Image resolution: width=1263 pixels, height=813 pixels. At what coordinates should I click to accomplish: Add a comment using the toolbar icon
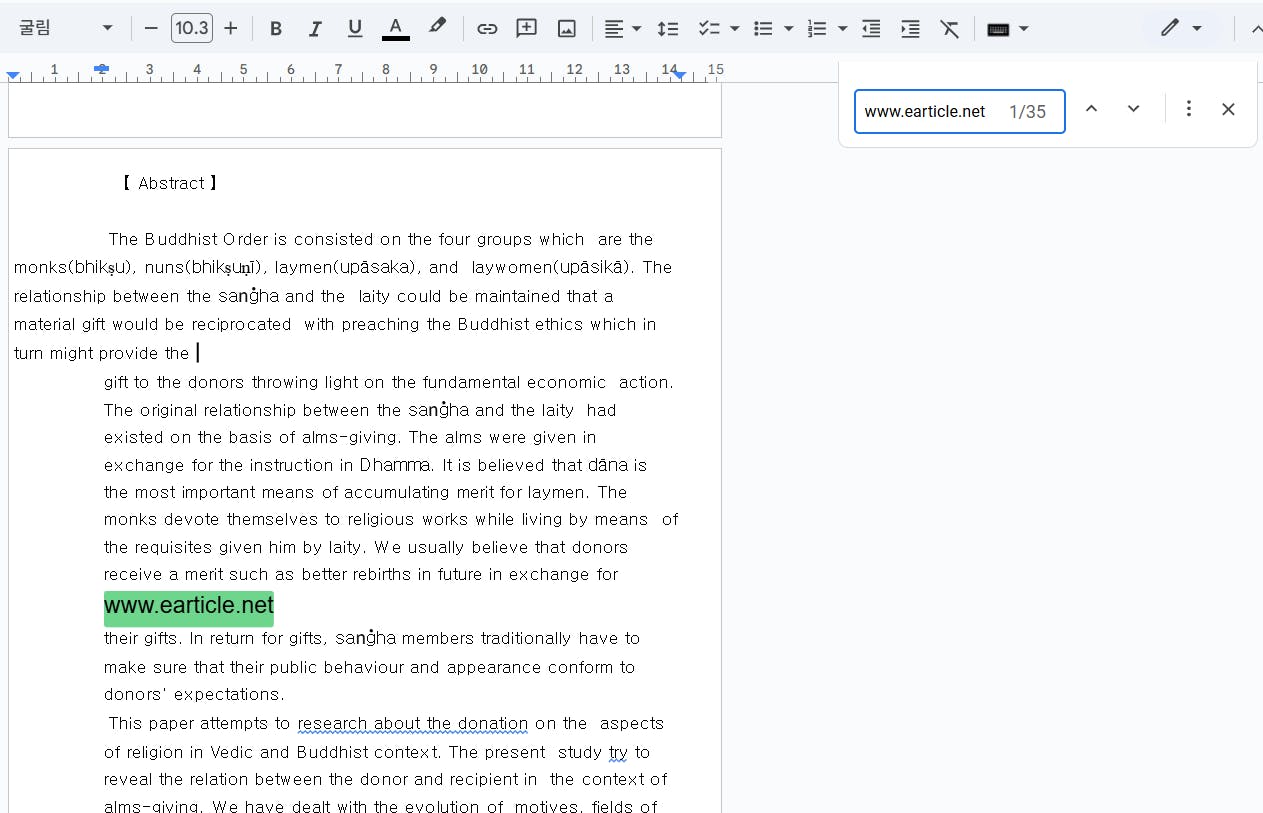point(527,29)
